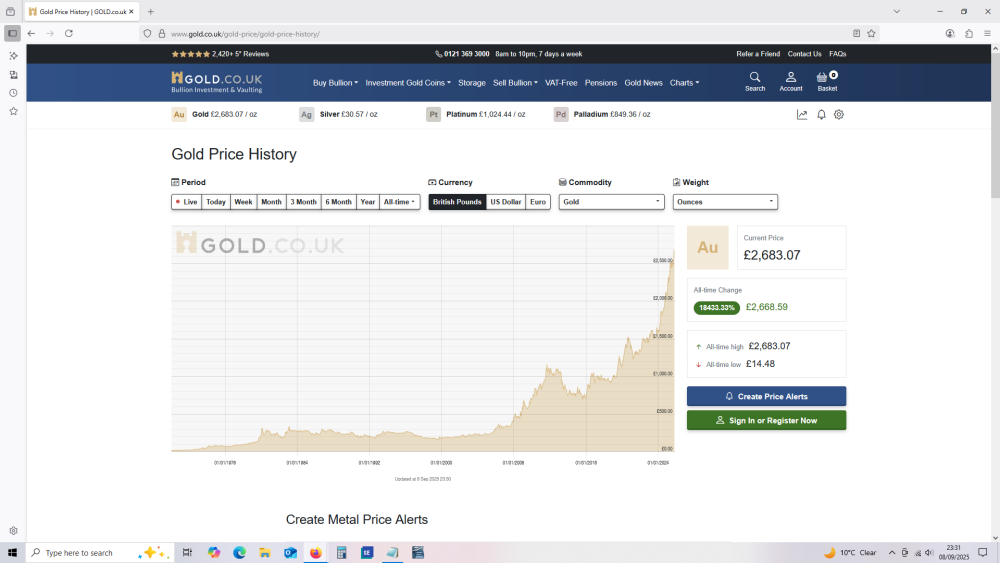Select British Pounds currency
This screenshot has width=1000, height=563.
click(457, 202)
